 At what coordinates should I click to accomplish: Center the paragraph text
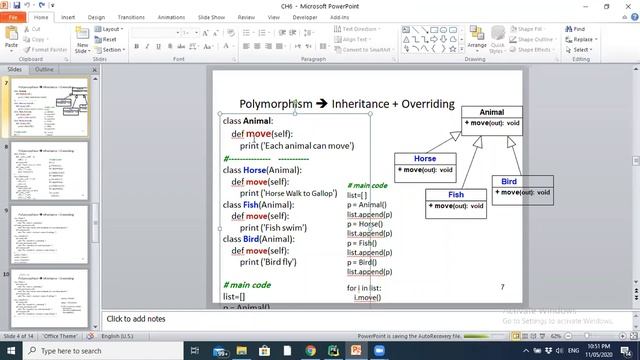[x=257, y=47]
